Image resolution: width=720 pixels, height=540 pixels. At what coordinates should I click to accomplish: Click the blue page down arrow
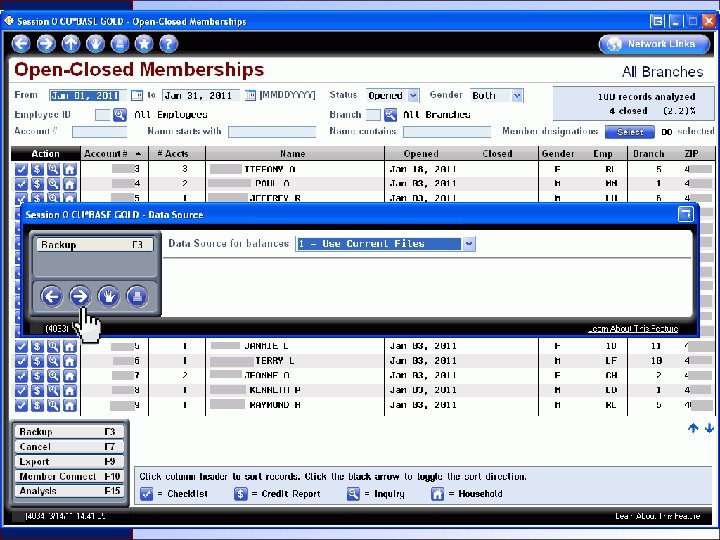[x=709, y=428]
